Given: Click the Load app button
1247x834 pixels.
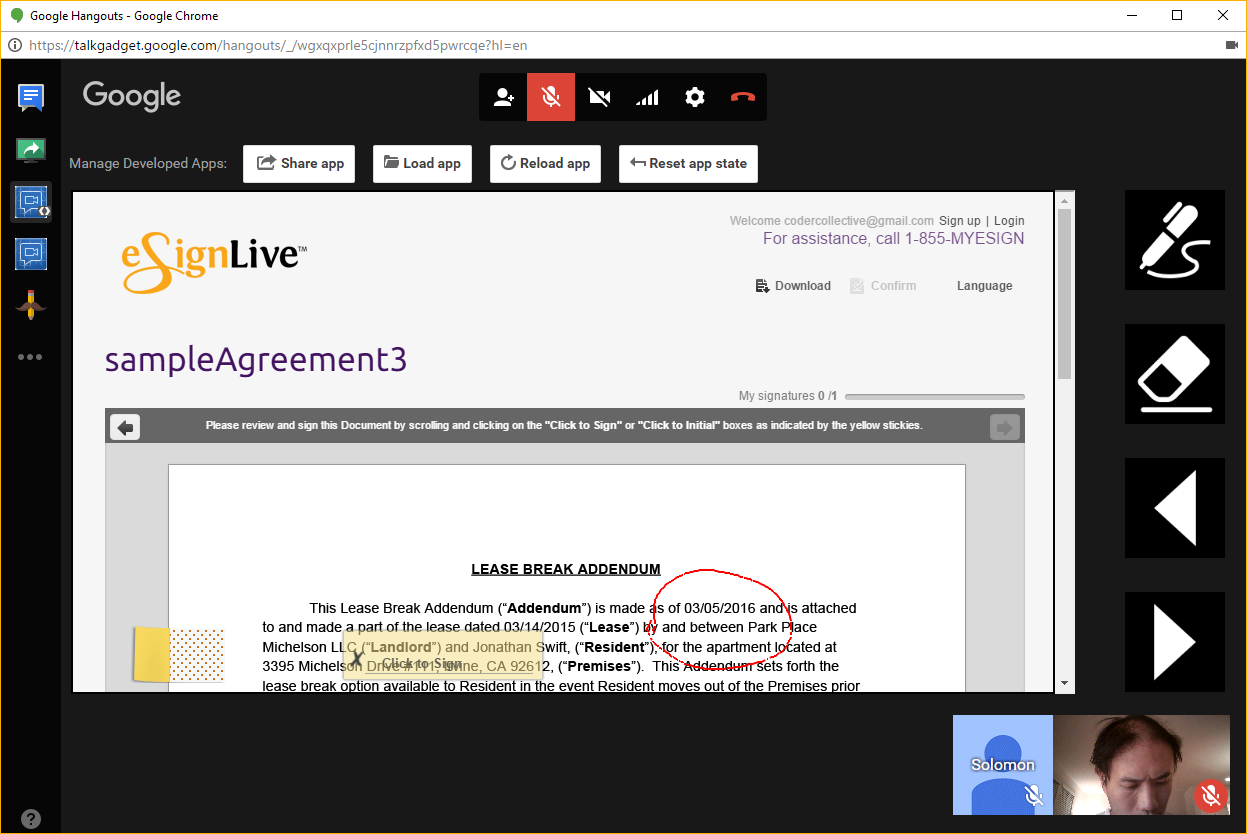Looking at the screenshot, I should [x=421, y=164].
